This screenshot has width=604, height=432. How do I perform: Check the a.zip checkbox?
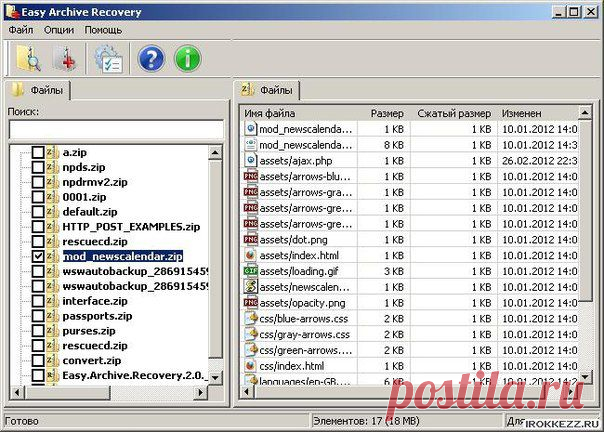tap(38, 152)
